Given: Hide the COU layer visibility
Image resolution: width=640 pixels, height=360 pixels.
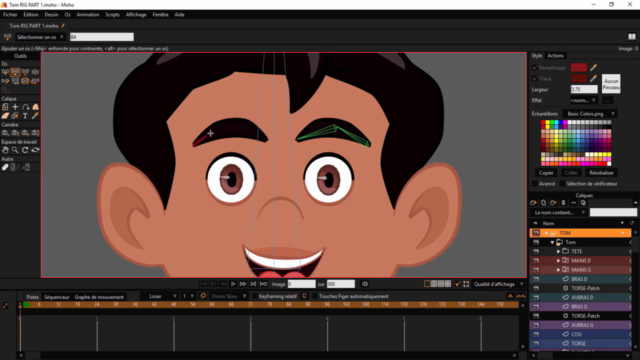Looking at the screenshot, I should point(536,334).
